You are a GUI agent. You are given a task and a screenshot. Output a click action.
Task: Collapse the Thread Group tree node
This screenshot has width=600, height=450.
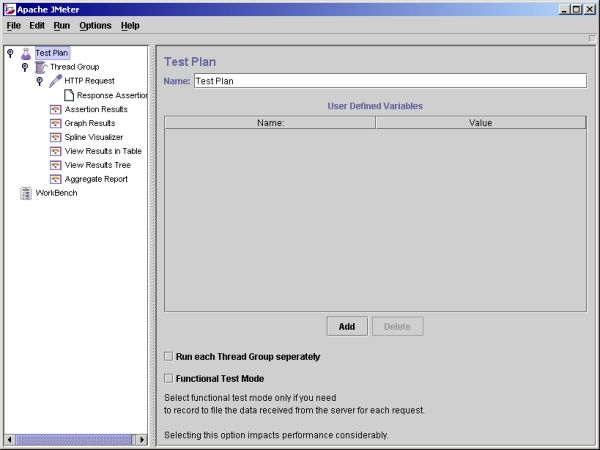[x=25, y=67]
